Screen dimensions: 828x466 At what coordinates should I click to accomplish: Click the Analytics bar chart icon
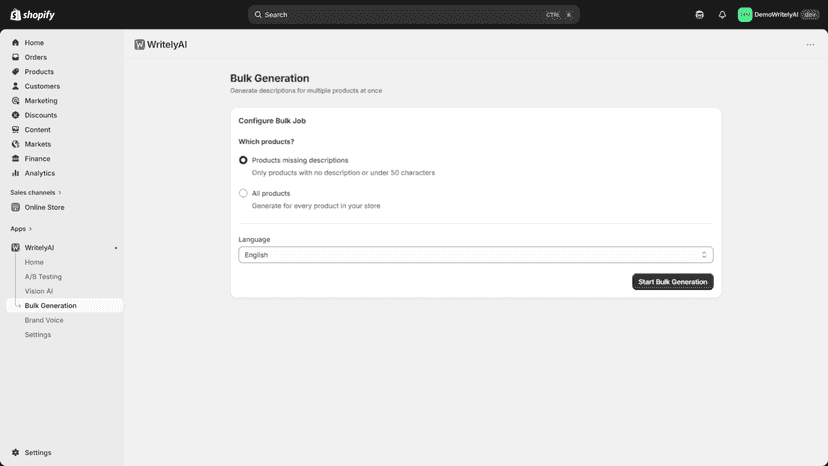click(15, 173)
